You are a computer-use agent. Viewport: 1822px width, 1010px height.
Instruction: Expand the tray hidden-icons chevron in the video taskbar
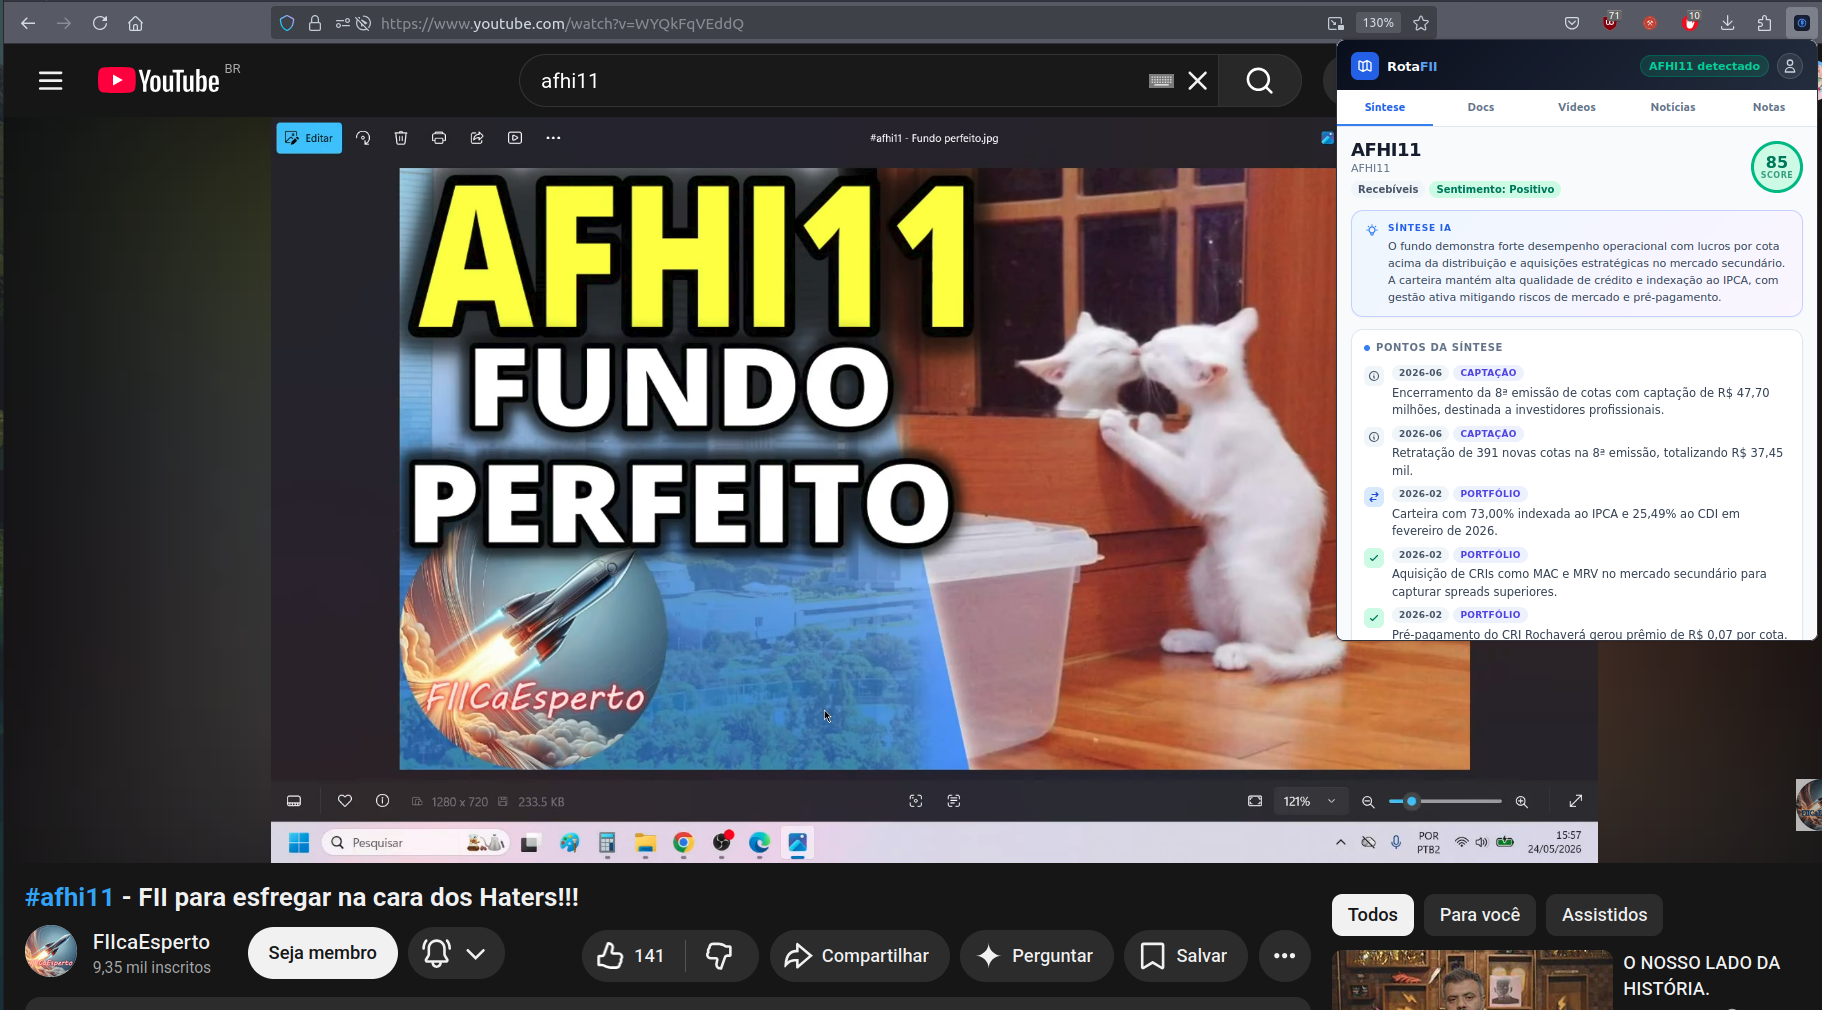[x=1341, y=843]
